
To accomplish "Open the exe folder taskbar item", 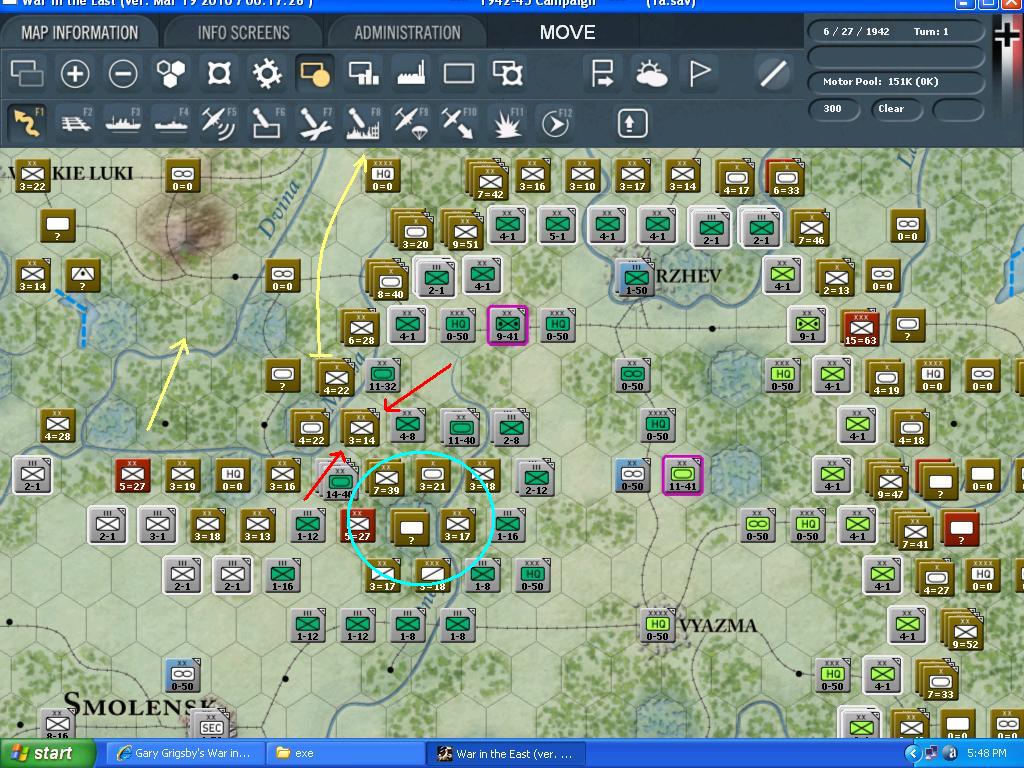I will pos(345,754).
